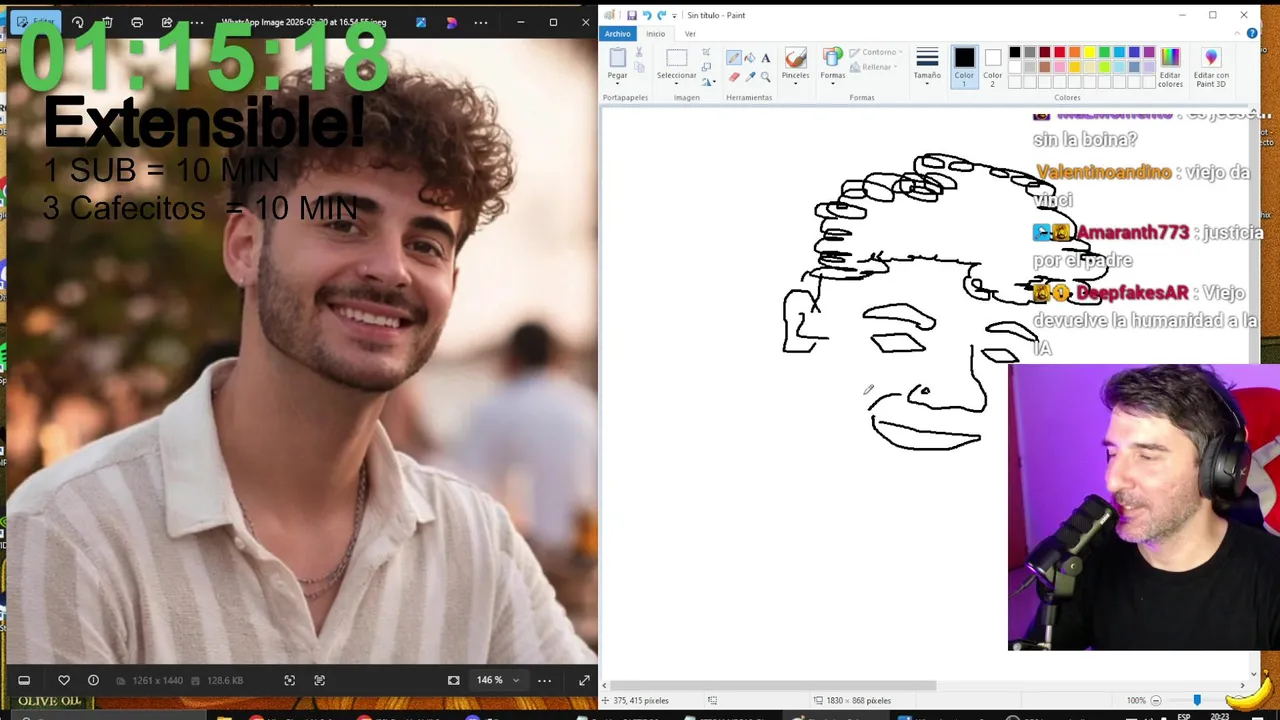Screen dimensions: 1280x720
Task: Click the 375, 415 píxeles cursor status
Action: [641, 700]
